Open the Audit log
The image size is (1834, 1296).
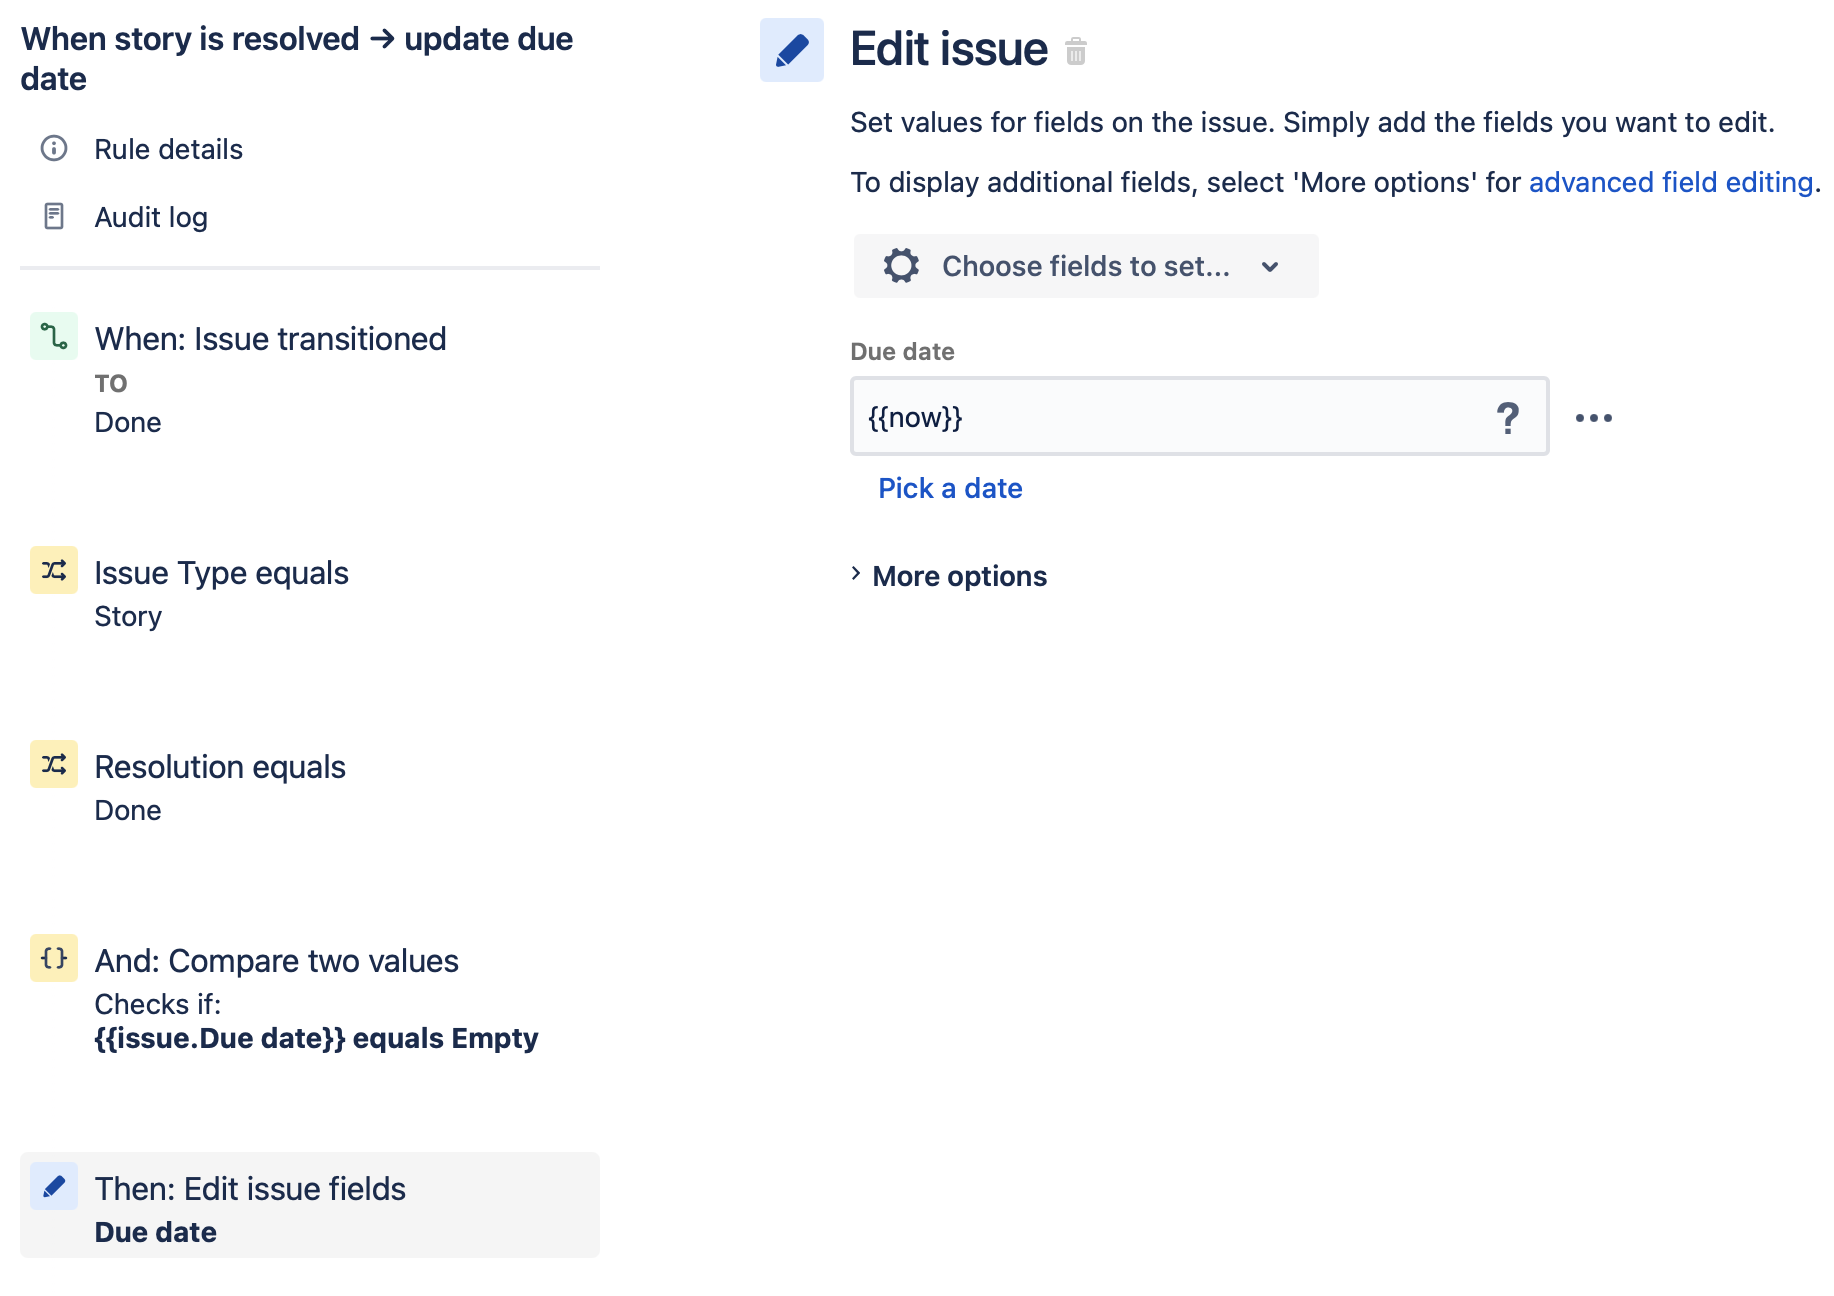(150, 216)
